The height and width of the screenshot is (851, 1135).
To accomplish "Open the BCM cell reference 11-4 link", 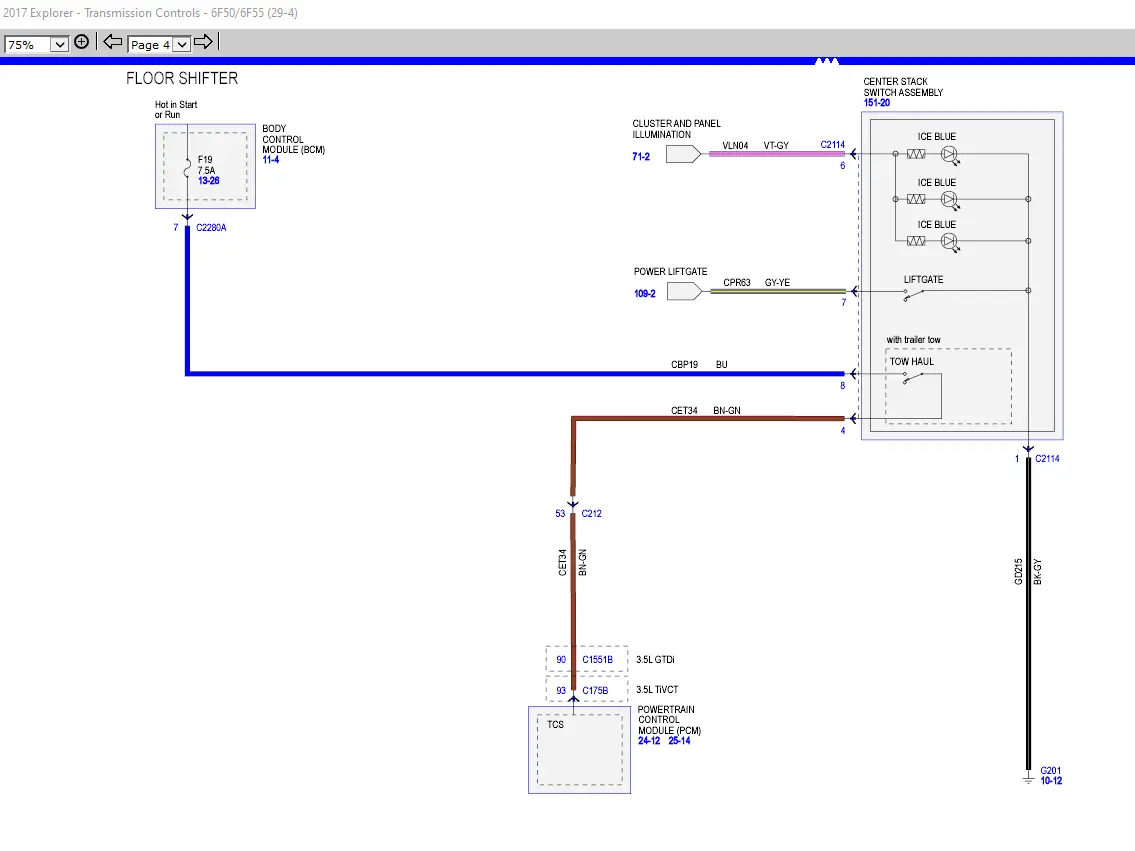I will (x=271, y=160).
